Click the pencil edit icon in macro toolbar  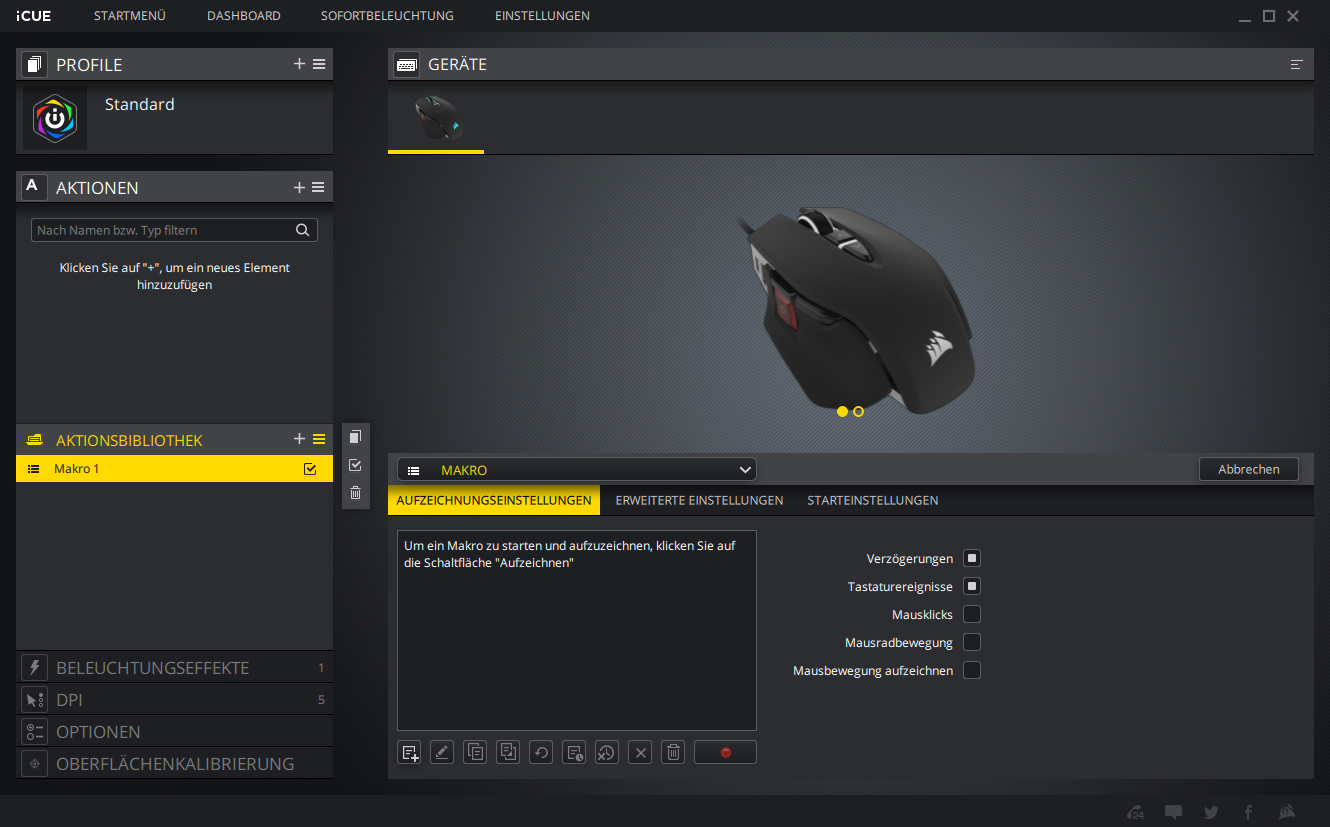[x=442, y=752]
